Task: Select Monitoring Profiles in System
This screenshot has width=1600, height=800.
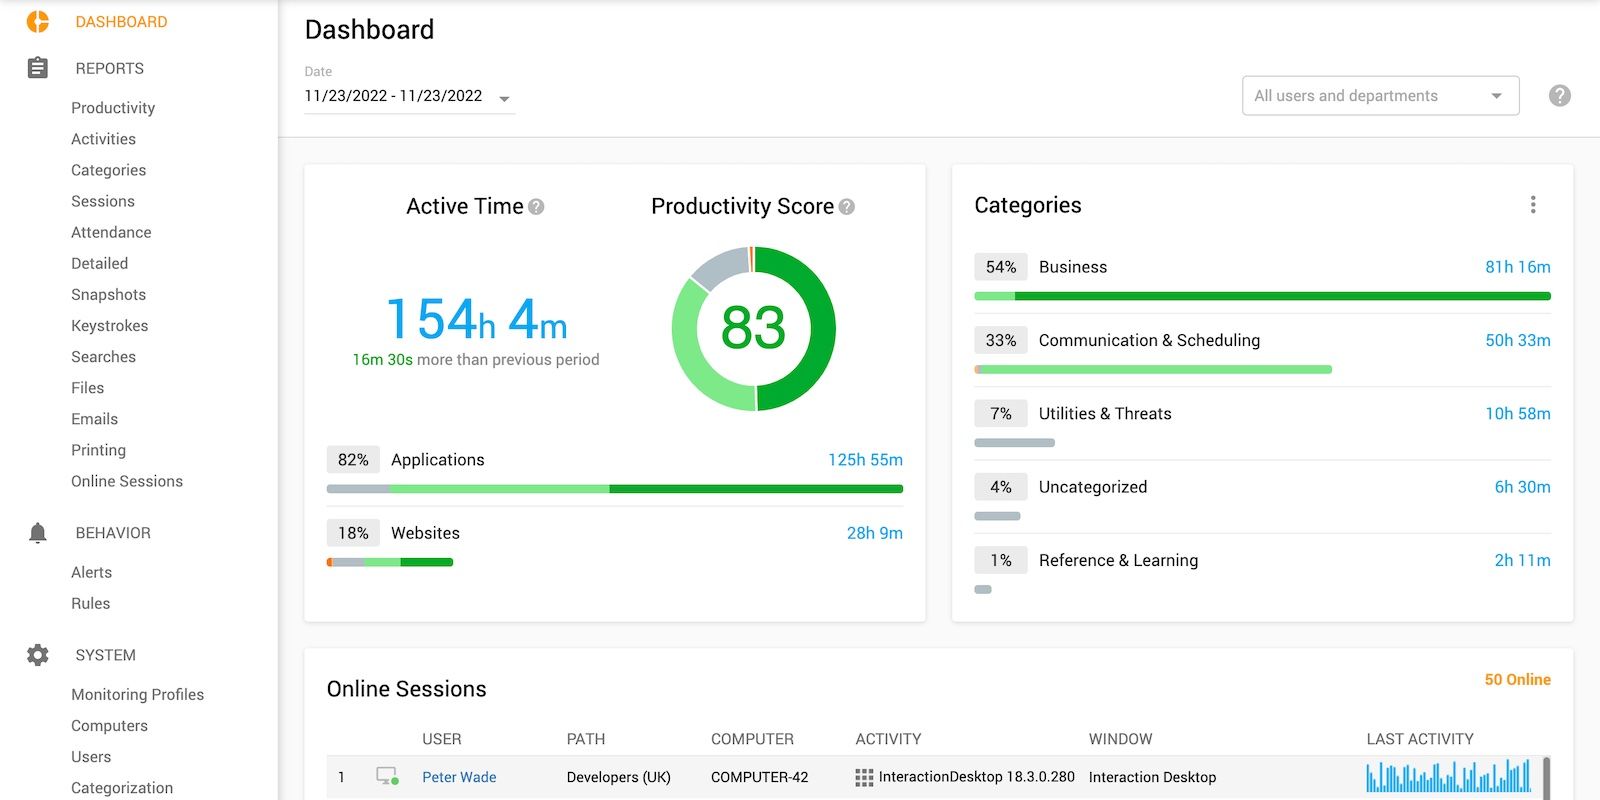Action: 137,694
